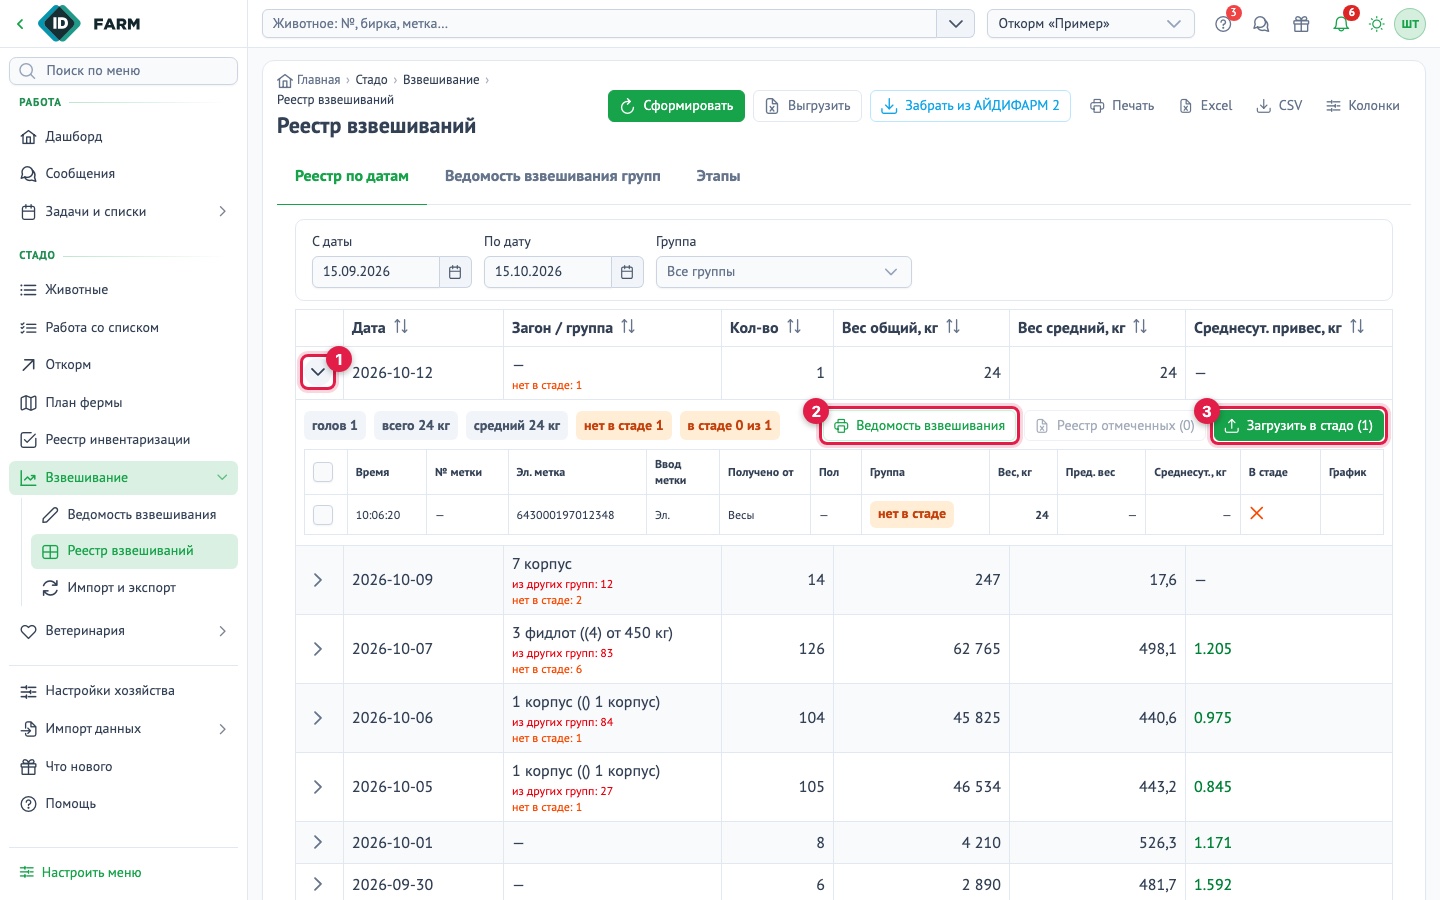Open notifications bell icon
This screenshot has width=1440, height=900.
point(1341,24)
